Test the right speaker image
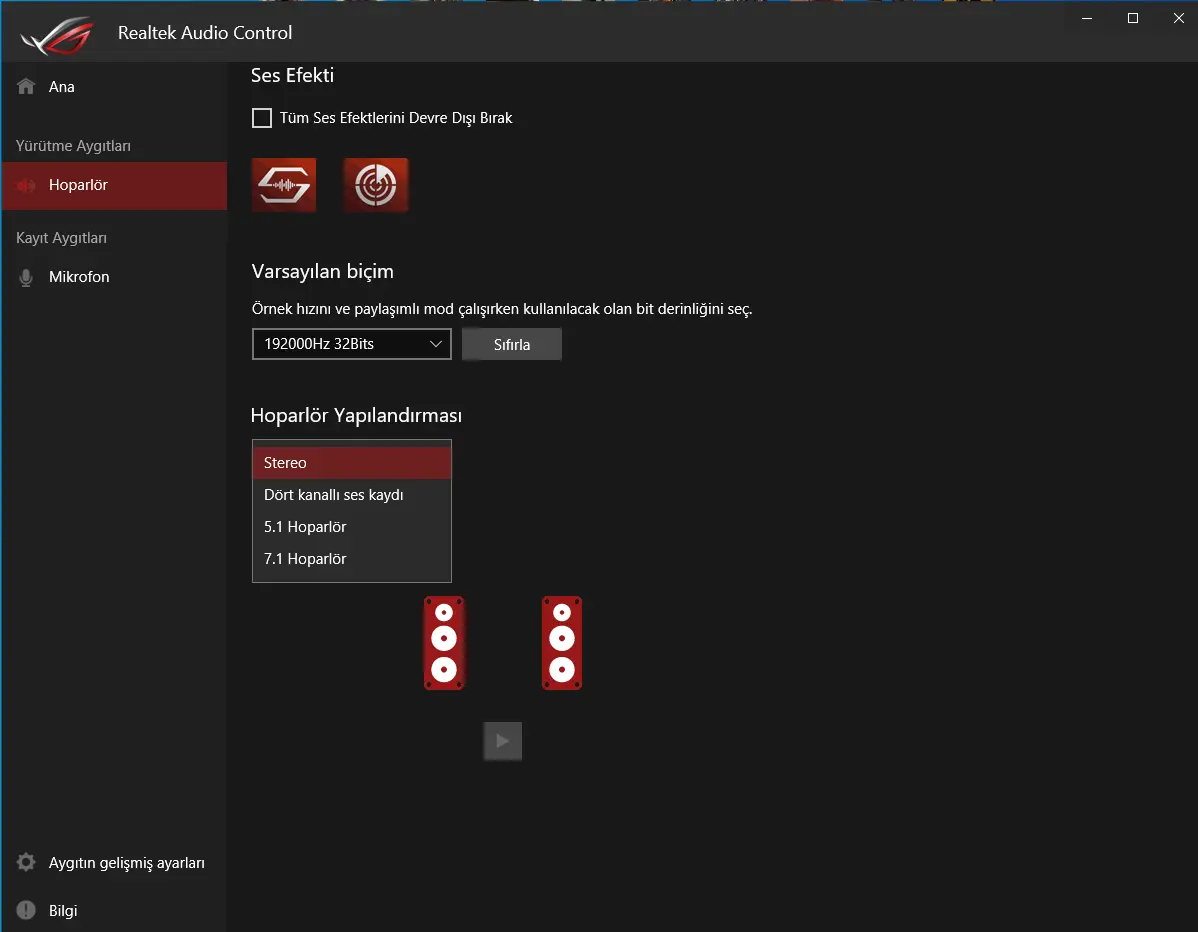 point(562,642)
